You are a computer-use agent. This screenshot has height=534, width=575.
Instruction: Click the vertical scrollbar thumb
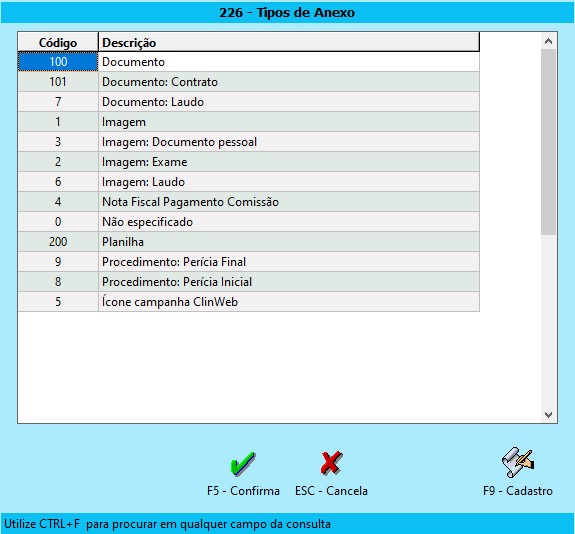click(x=548, y=142)
